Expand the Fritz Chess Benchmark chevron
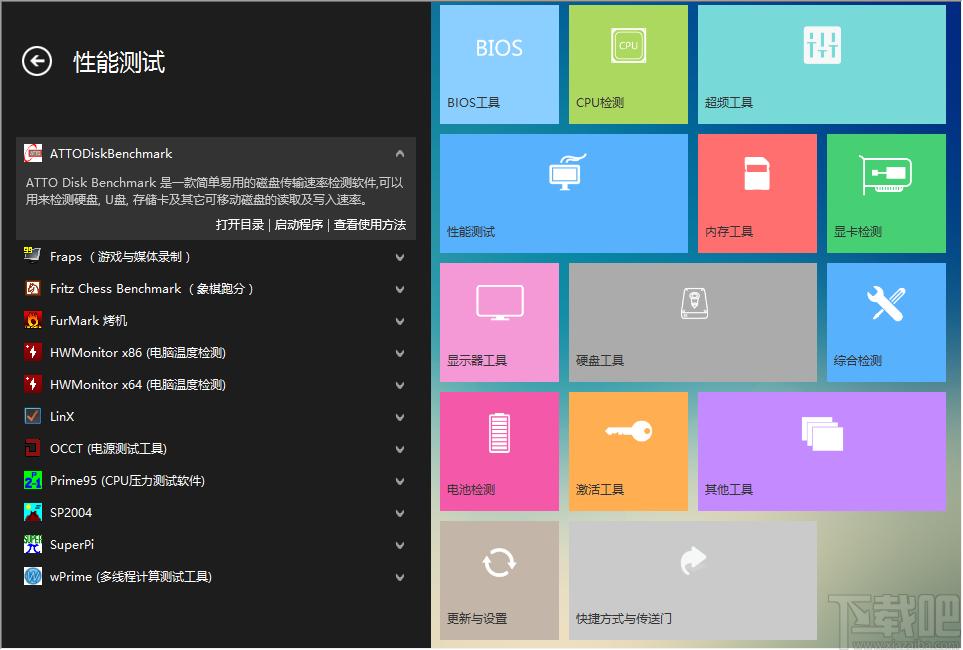Image resolution: width=963 pixels, height=650 pixels. coord(400,289)
